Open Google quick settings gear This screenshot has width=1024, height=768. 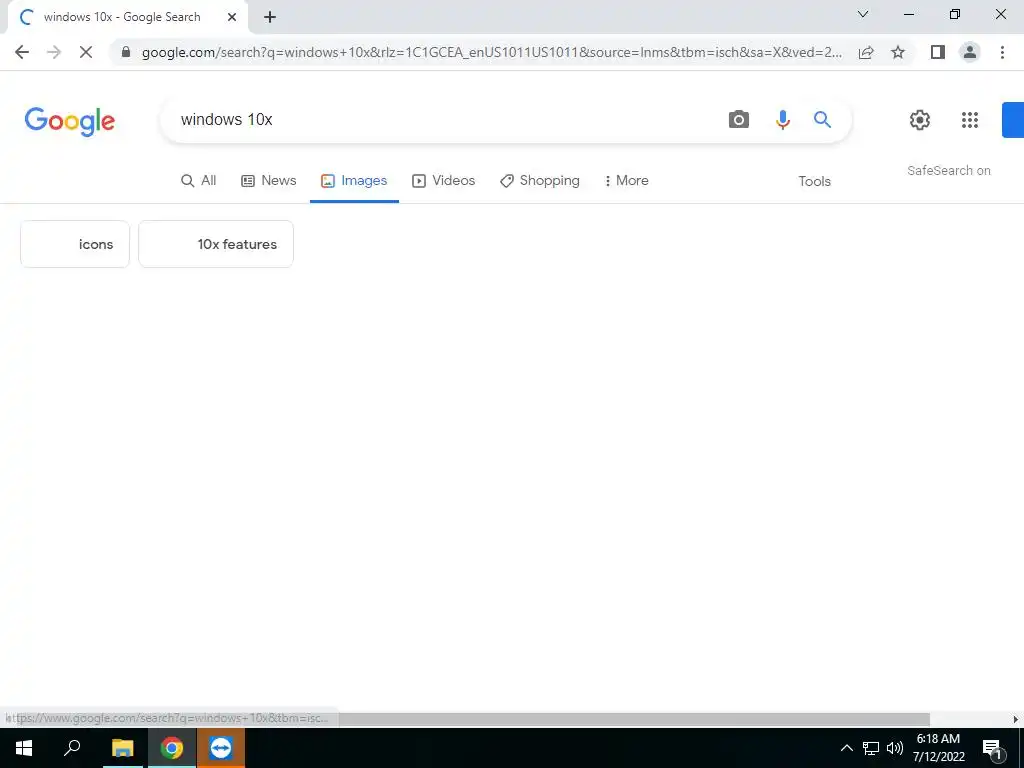(920, 120)
